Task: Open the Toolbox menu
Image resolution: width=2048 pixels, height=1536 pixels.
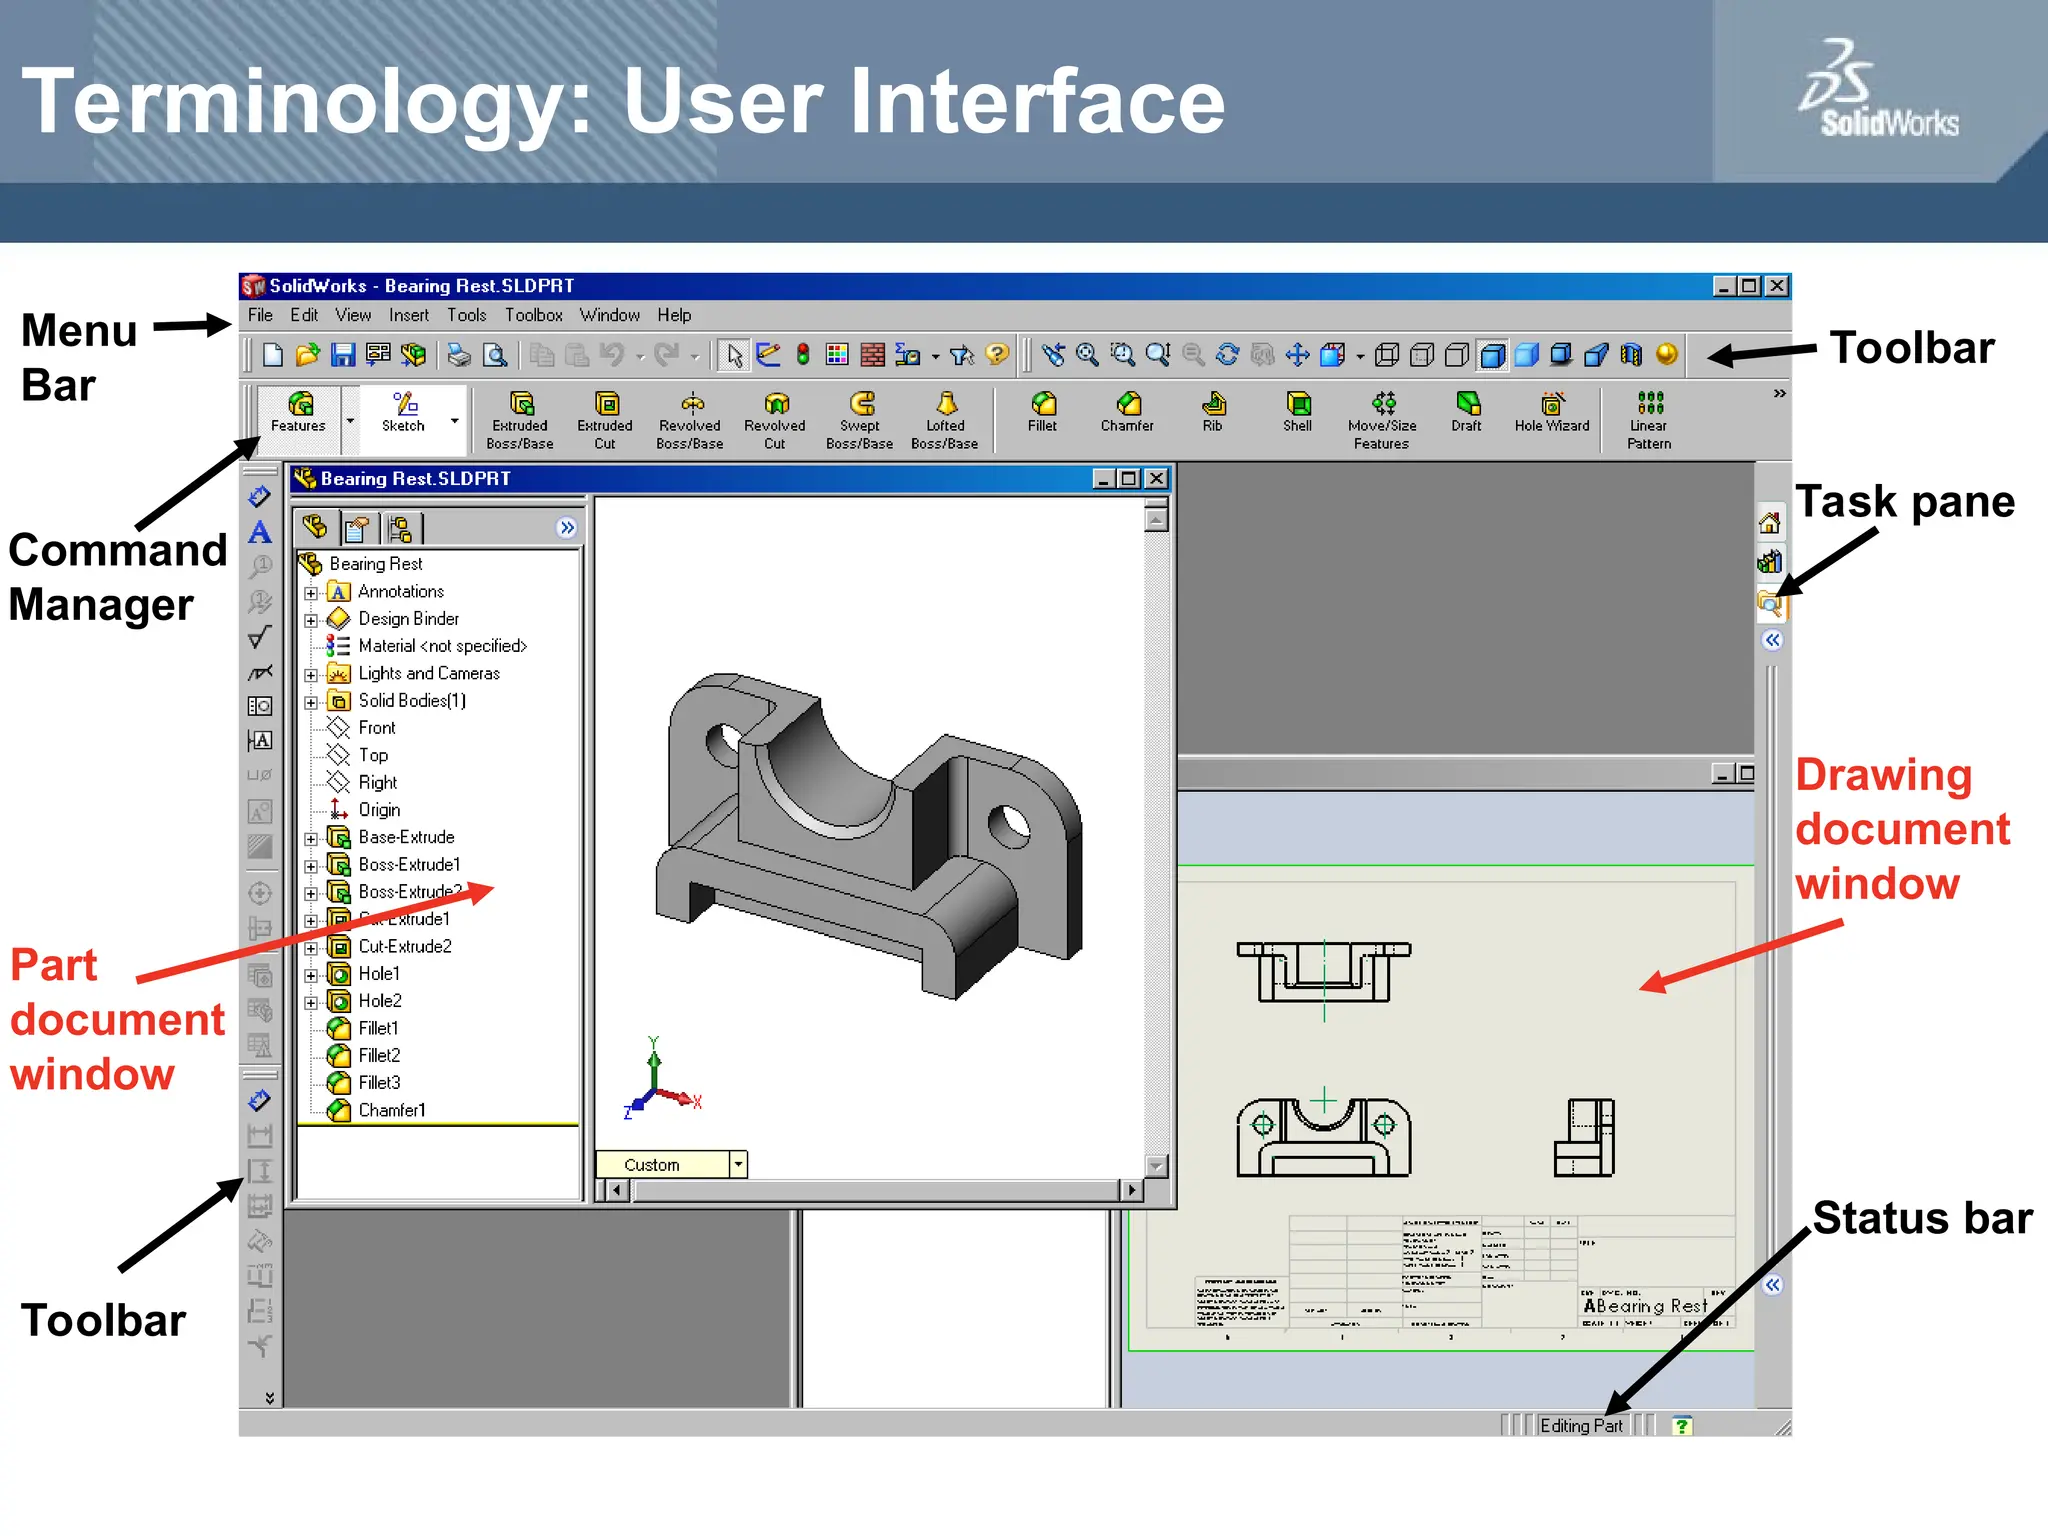Action: 533,315
